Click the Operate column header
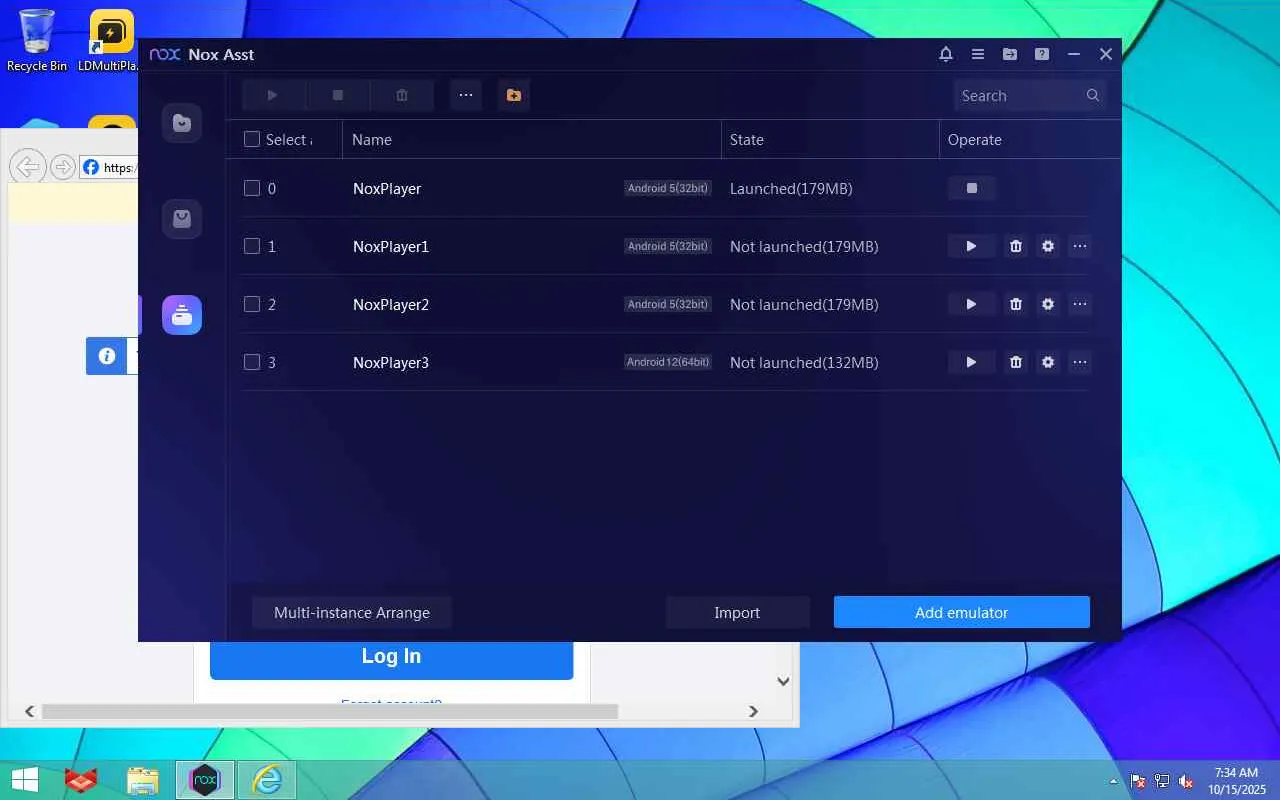 click(x=975, y=140)
